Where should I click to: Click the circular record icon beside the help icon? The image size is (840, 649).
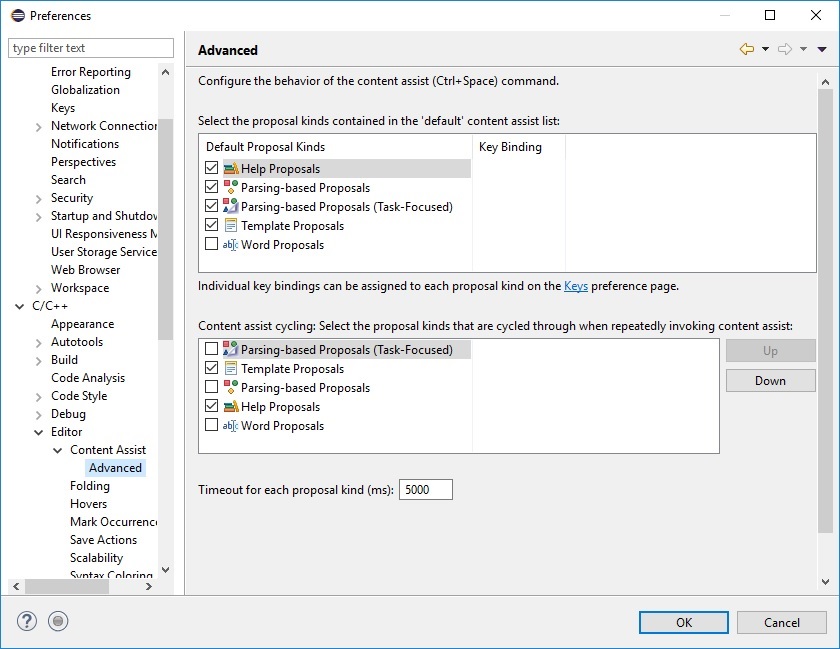58,621
